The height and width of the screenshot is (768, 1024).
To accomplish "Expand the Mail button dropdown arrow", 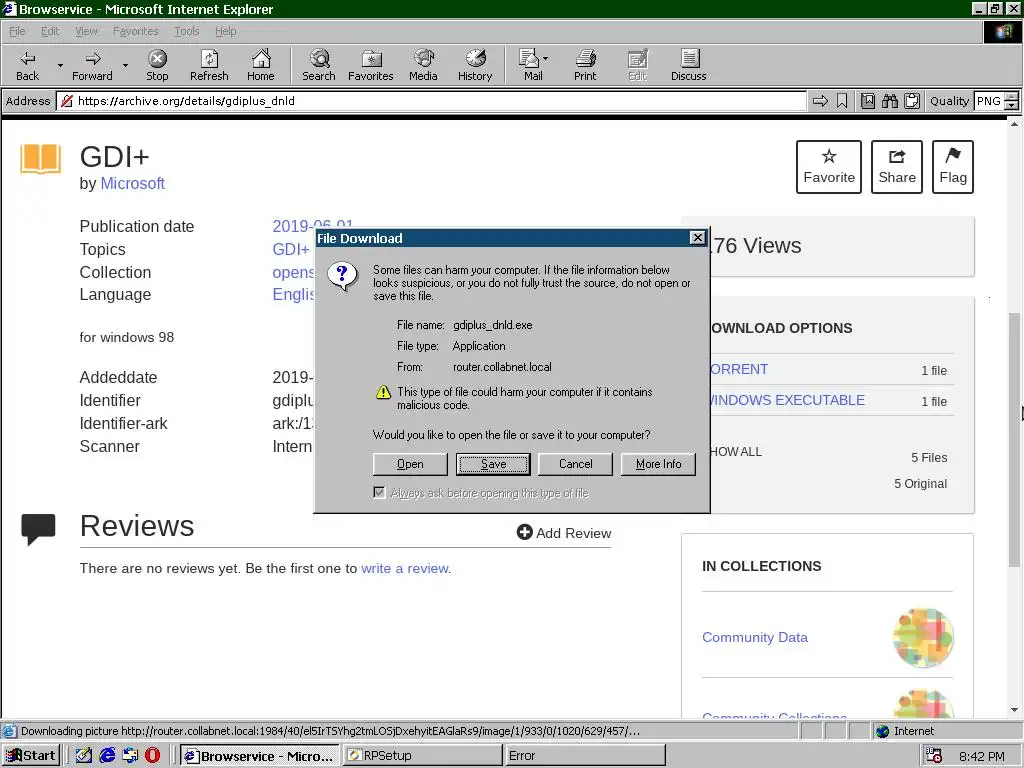I will (545, 58).
